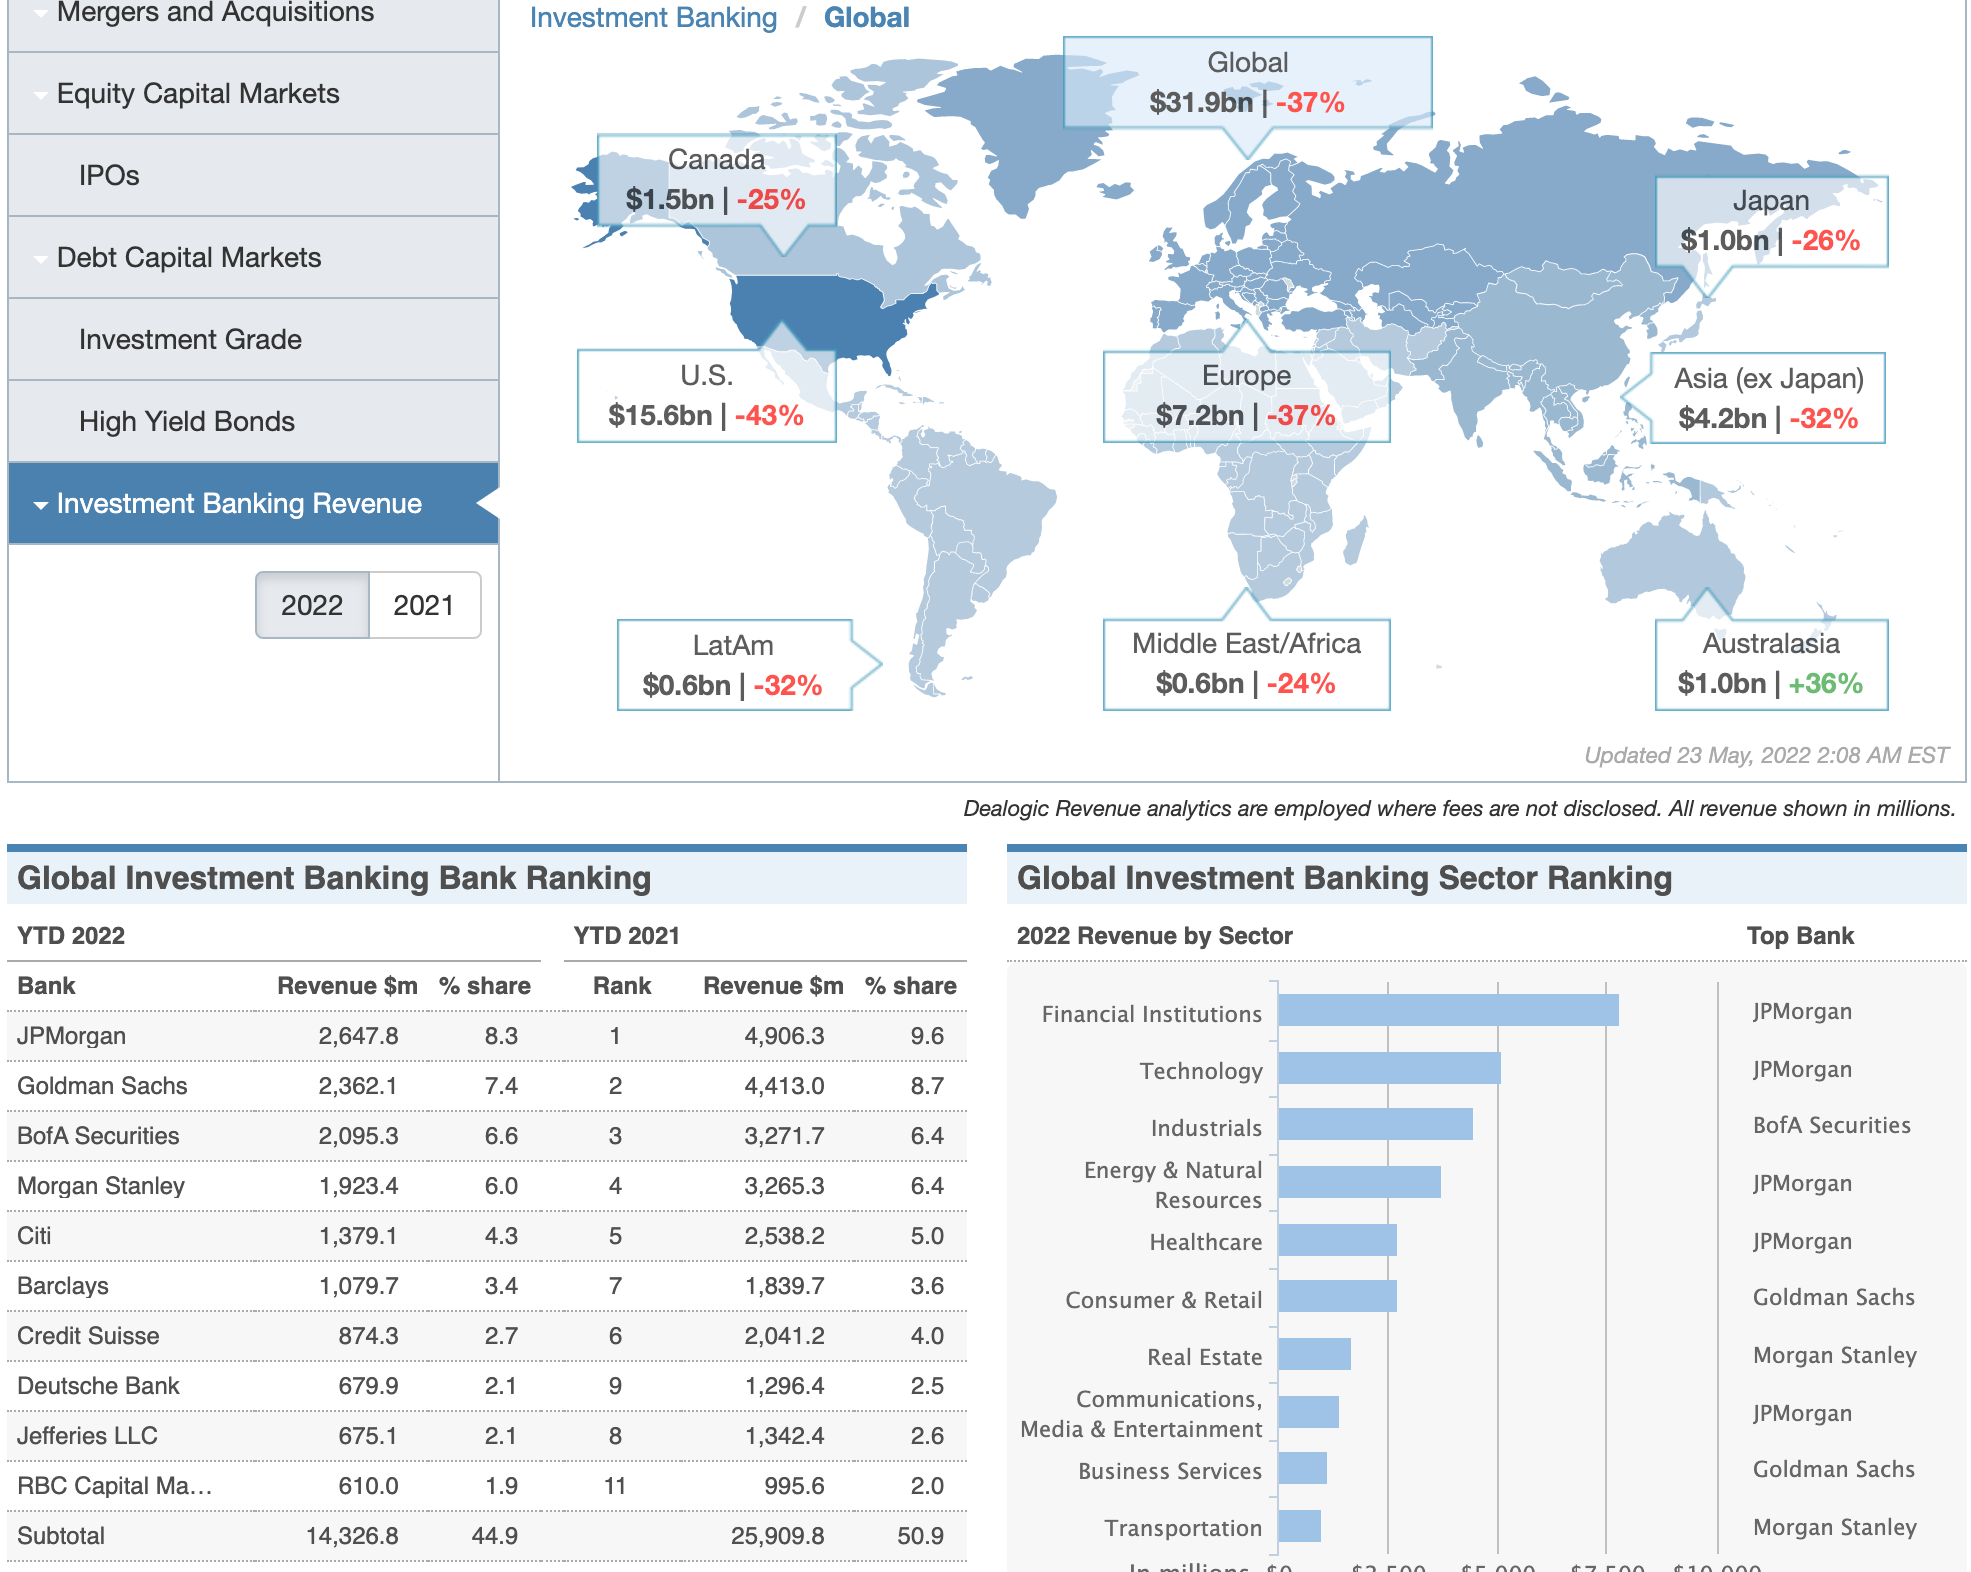Click the Asia (ex Japan) callout
1971x1572 pixels.
[1768, 398]
